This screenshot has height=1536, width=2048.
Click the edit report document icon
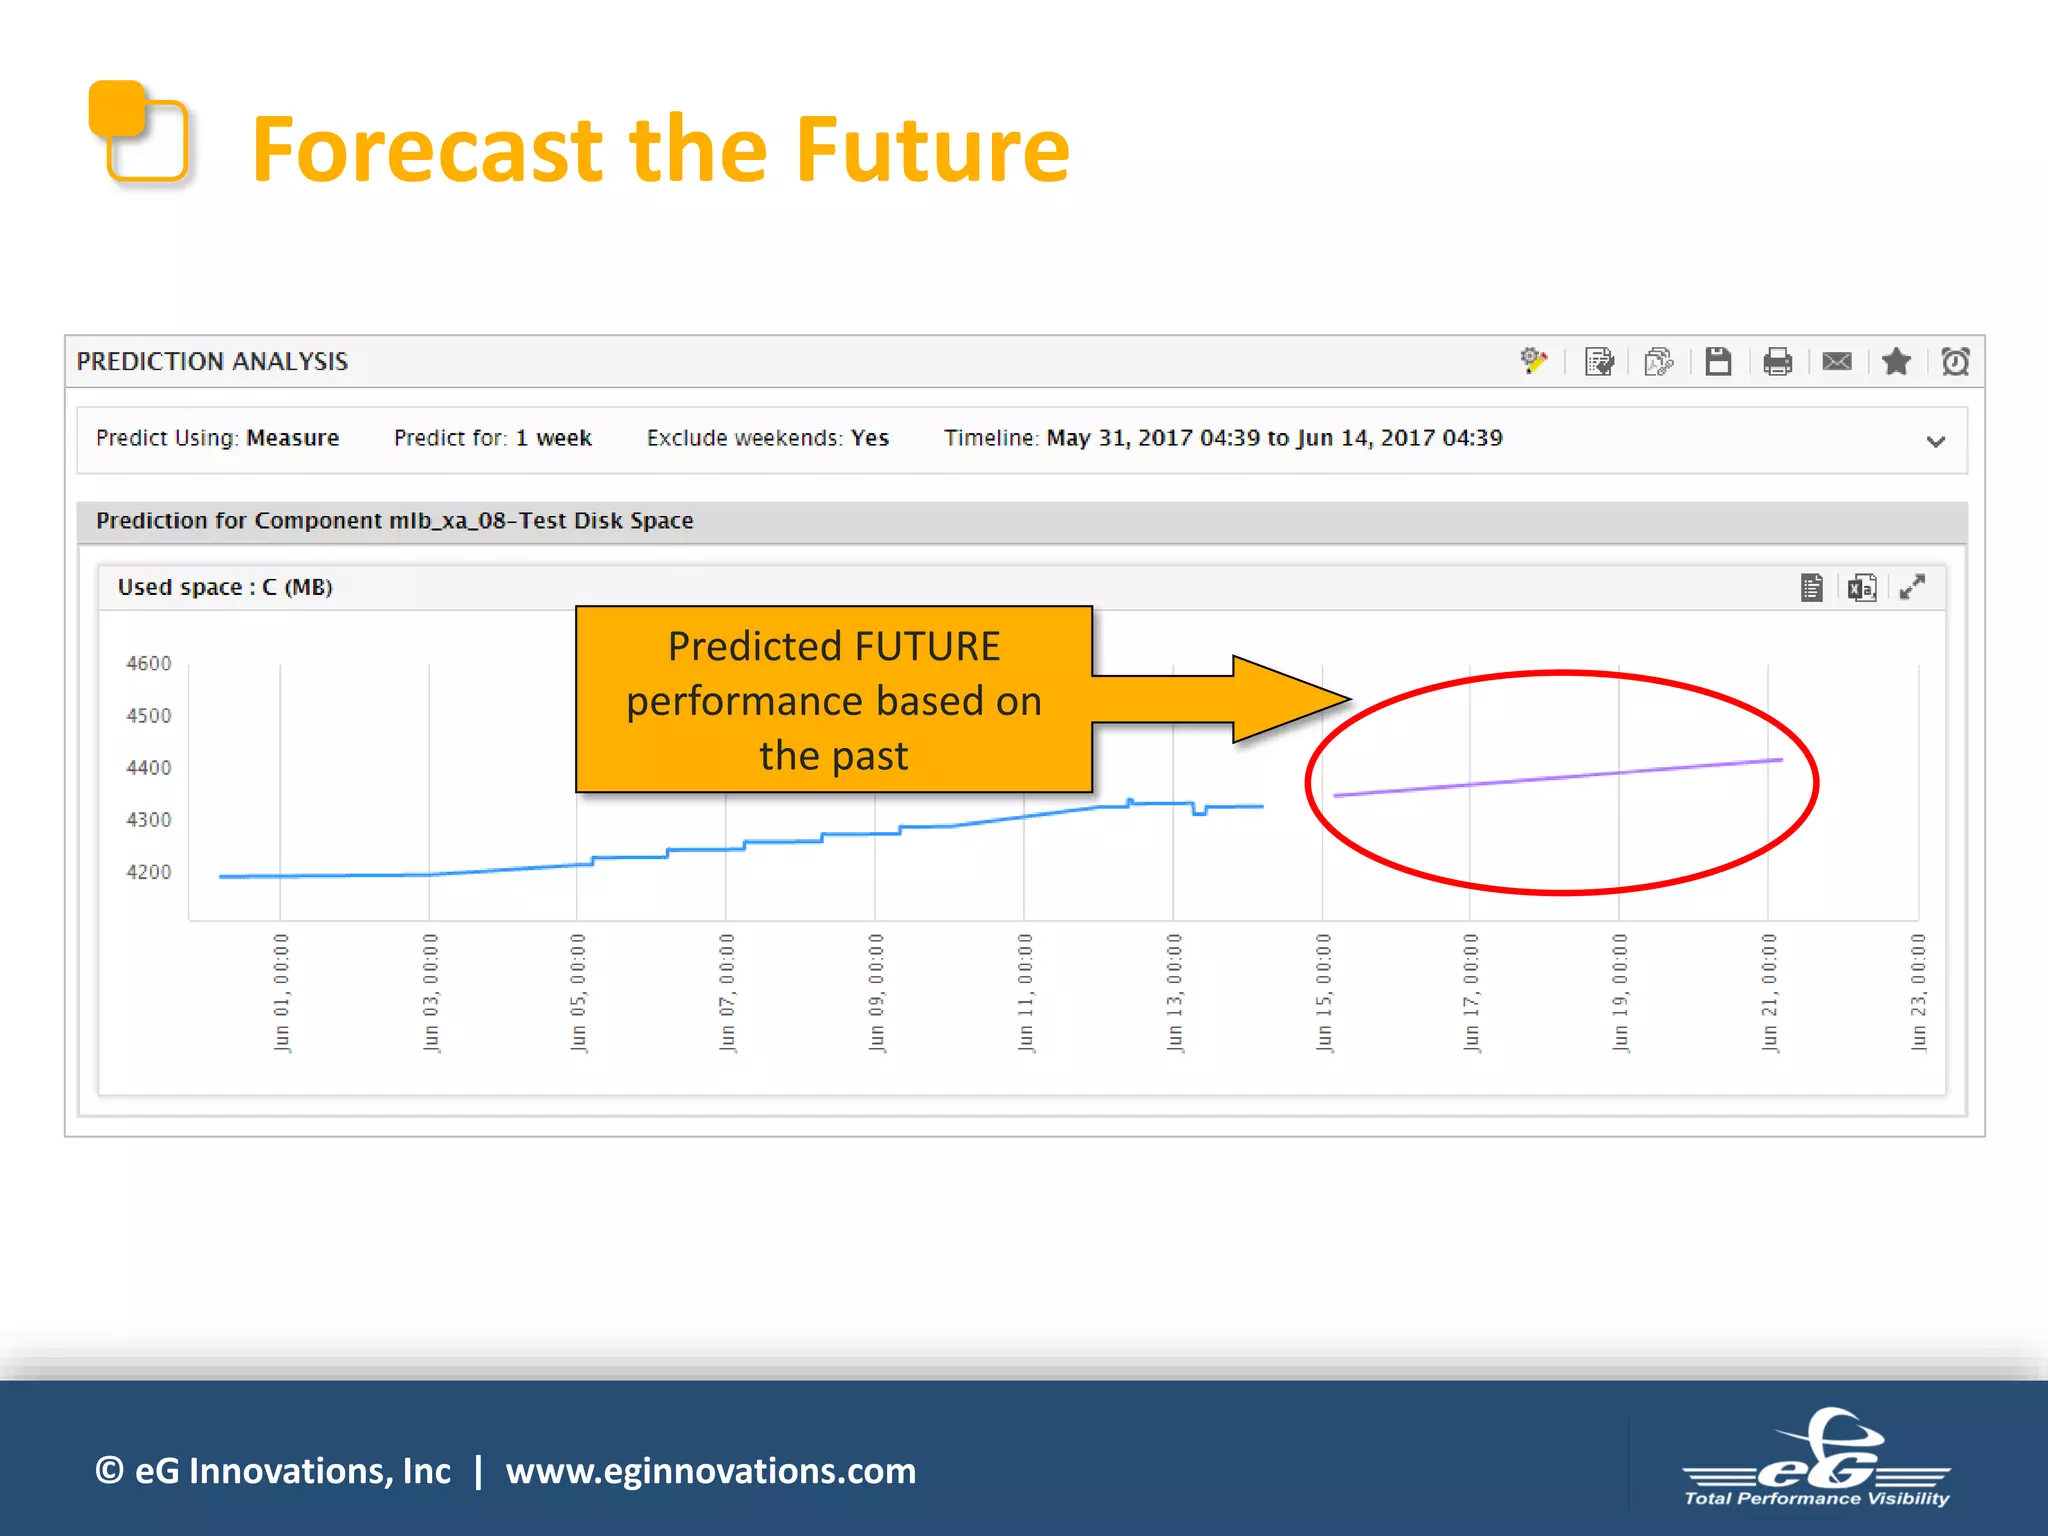1599,361
